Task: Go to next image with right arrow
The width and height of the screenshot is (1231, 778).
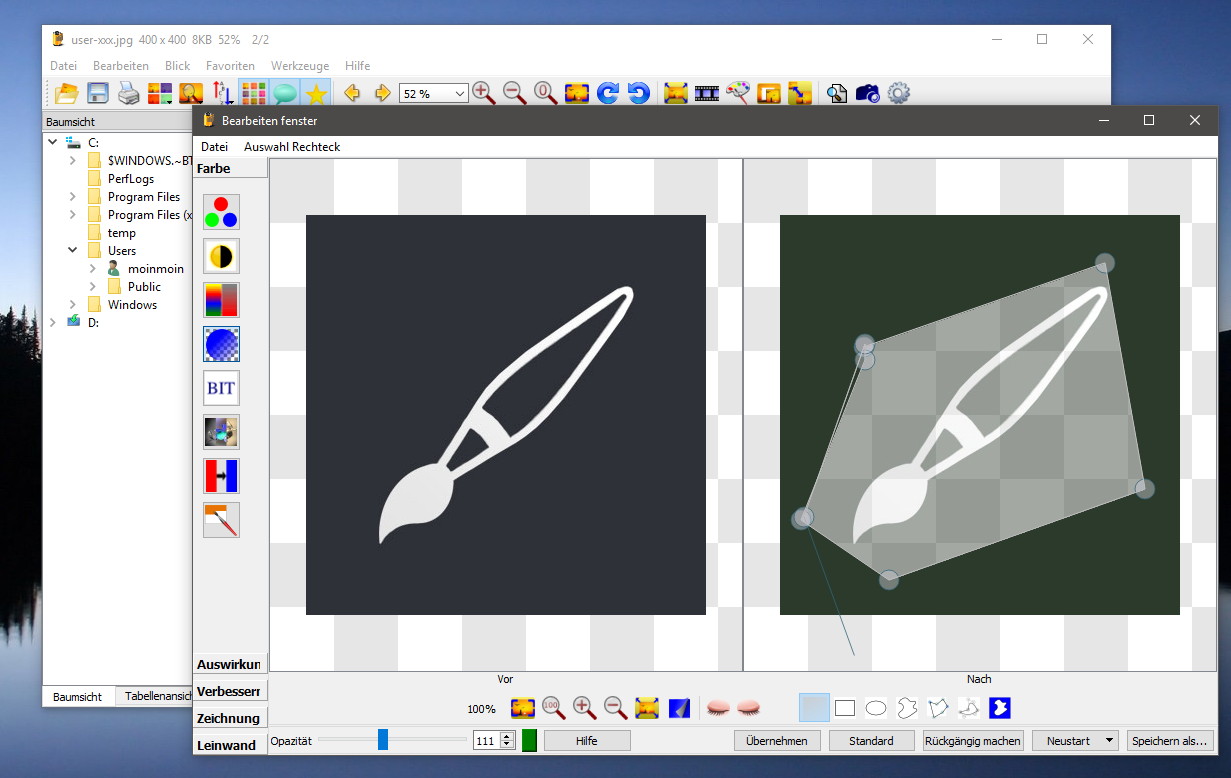Action: point(382,93)
